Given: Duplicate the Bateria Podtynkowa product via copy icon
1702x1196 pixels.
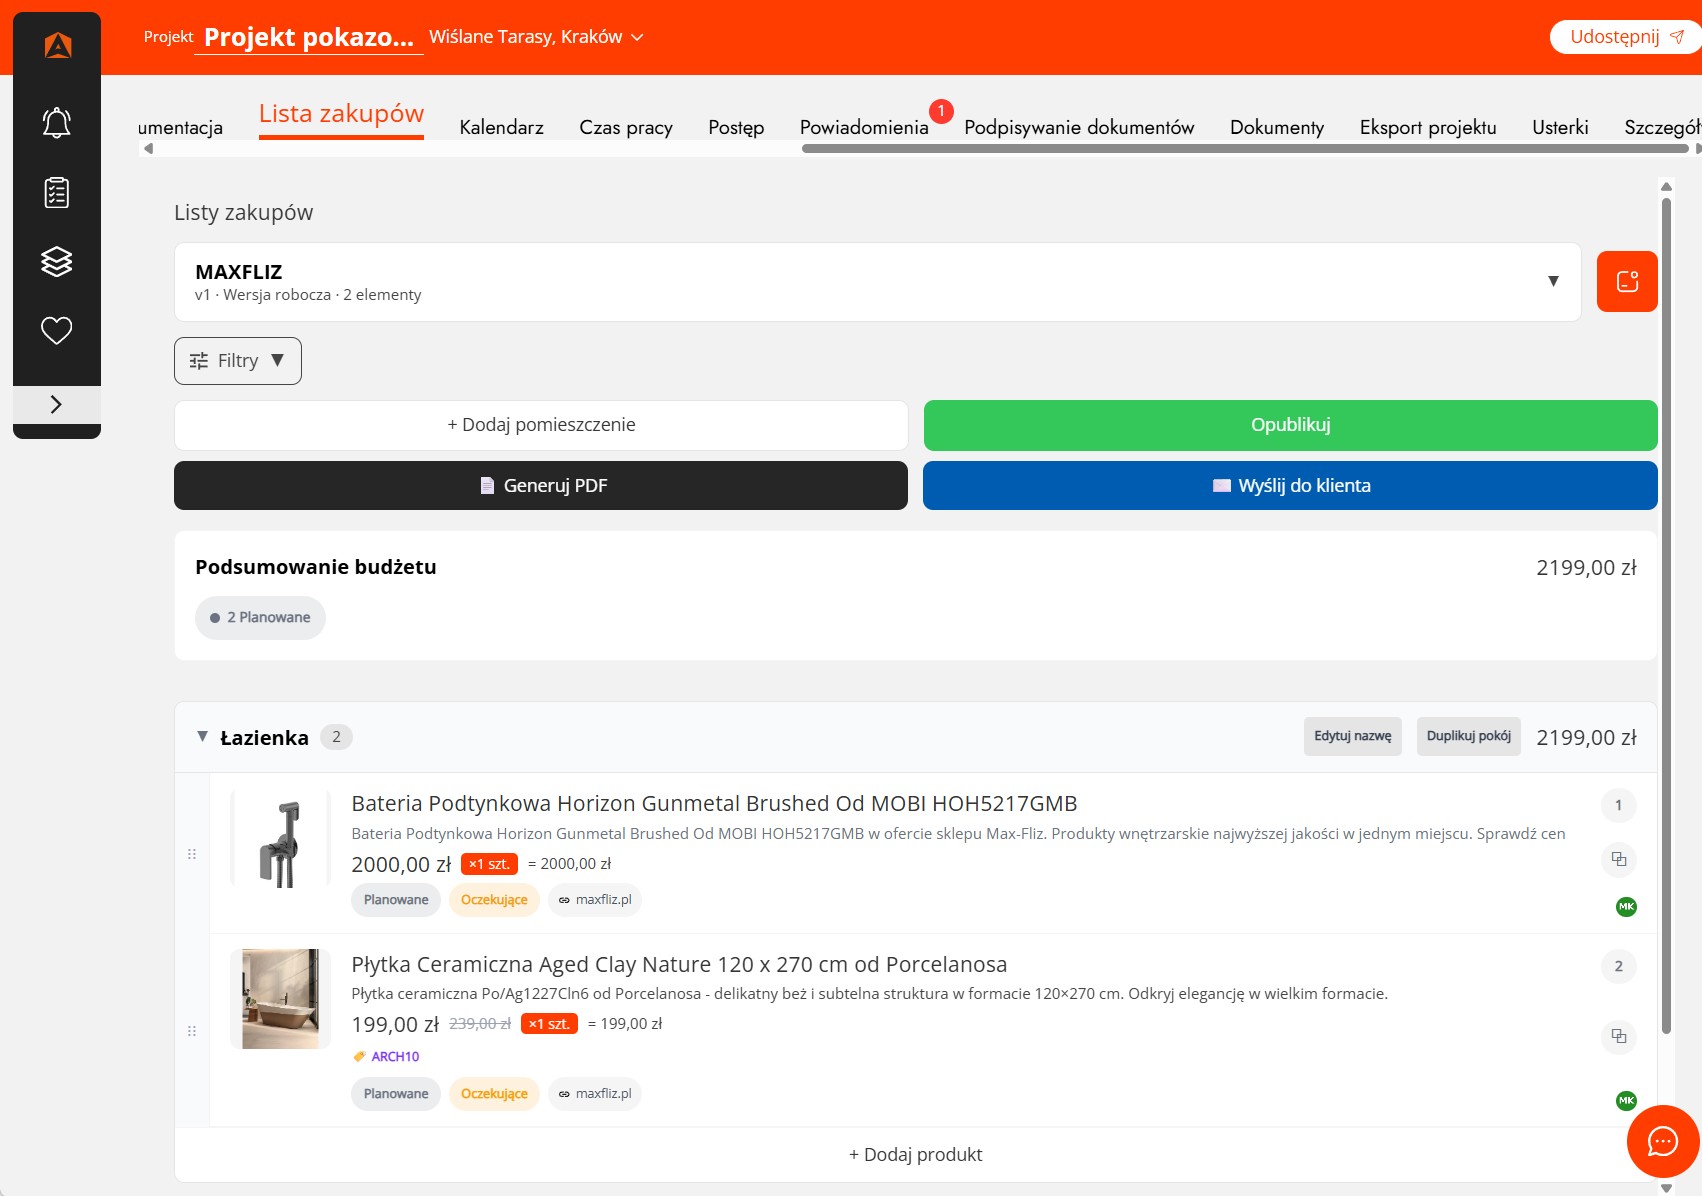Looking at the screenshot, I should coord(1618,859).
